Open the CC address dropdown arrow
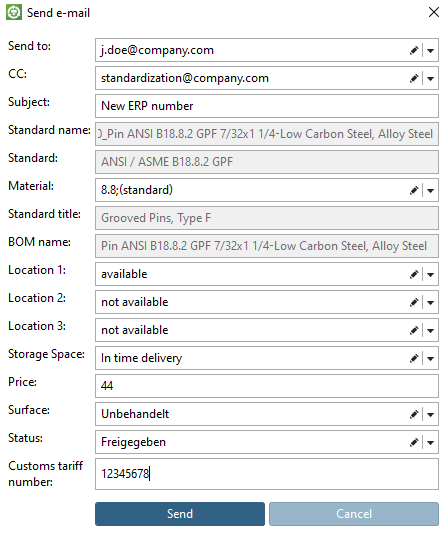Image resolution: width=445 pixels, height=534 pixels. (430, 79)
